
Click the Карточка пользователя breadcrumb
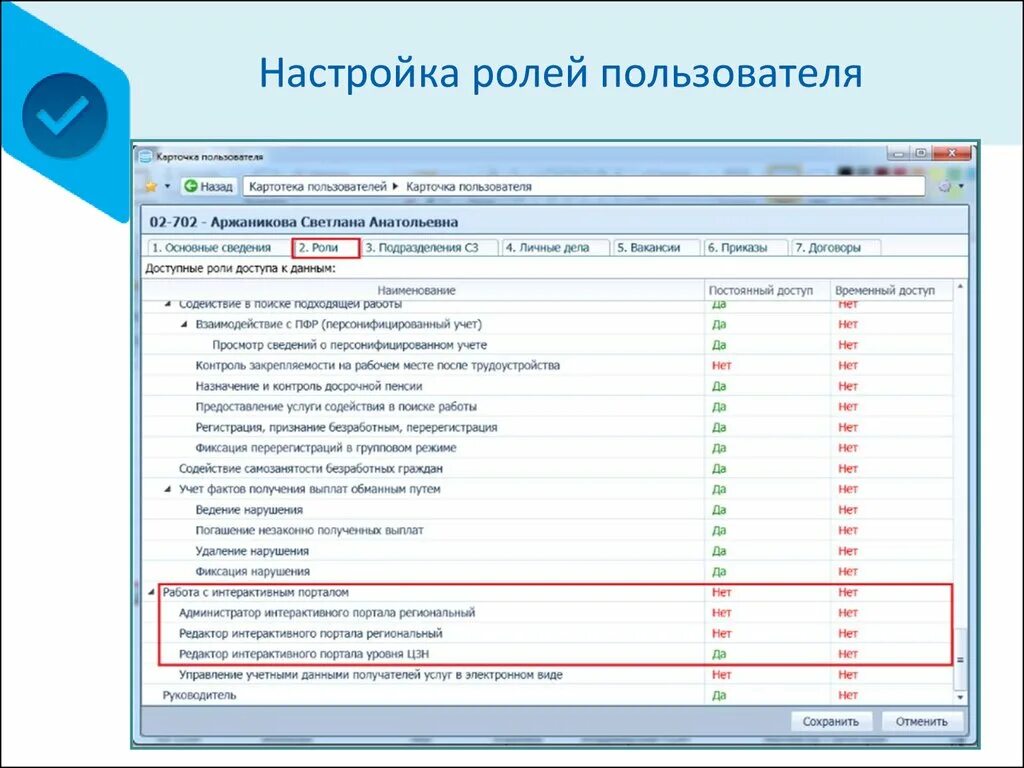pyautogui.click(x=469, y=186)
